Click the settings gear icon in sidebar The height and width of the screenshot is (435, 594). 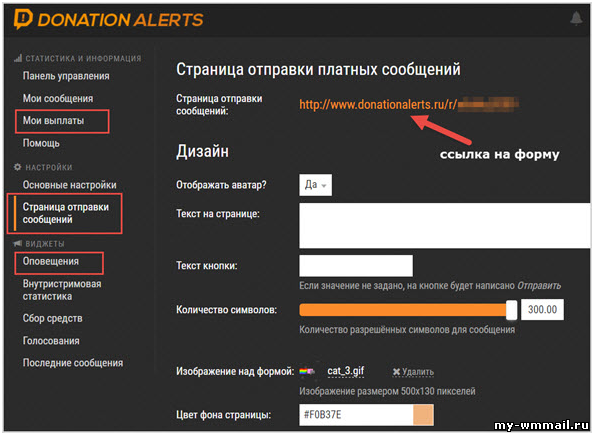click(17, 167)
